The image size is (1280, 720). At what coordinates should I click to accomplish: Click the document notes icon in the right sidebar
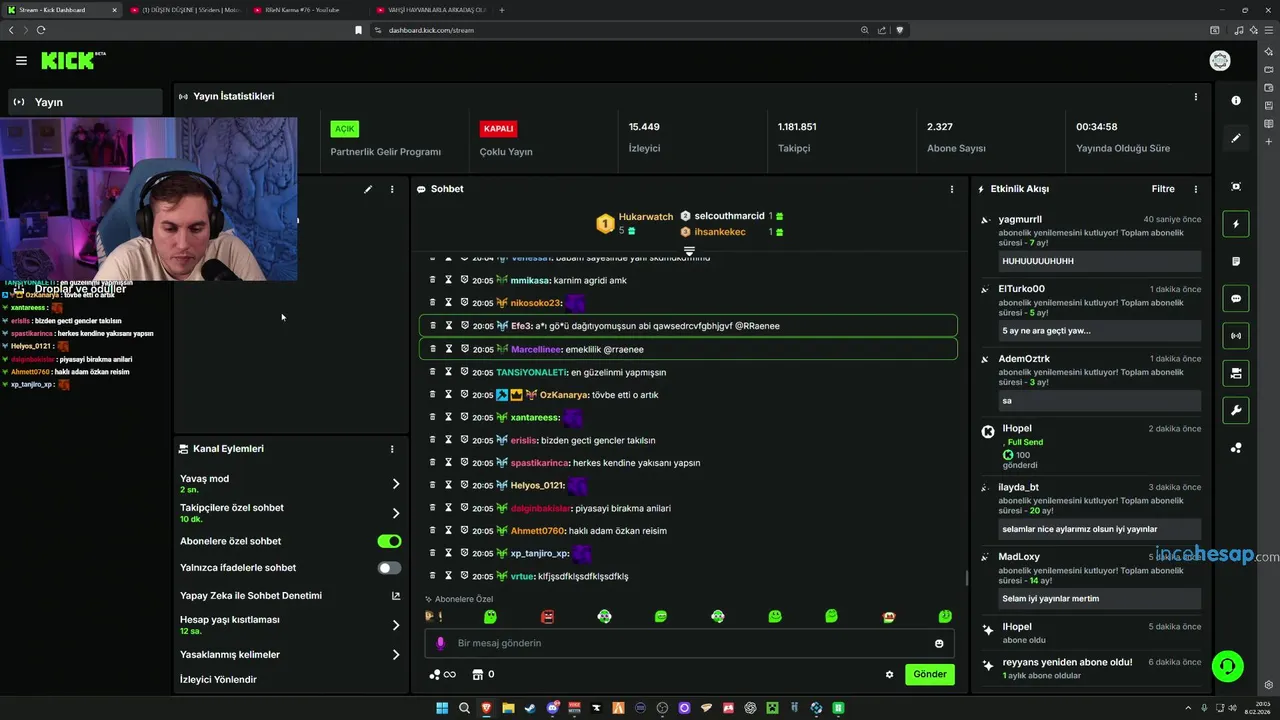(x=1236, y=261)
